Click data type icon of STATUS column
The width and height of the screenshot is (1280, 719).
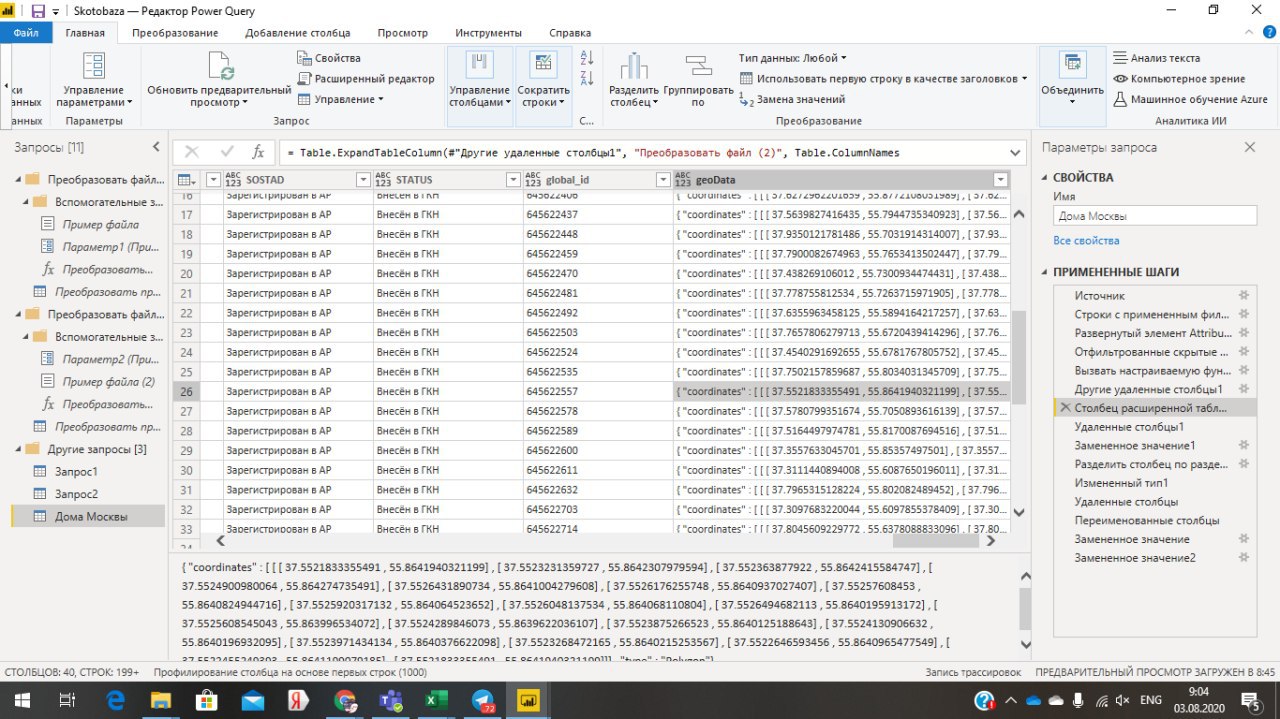(x=383, y=179)
